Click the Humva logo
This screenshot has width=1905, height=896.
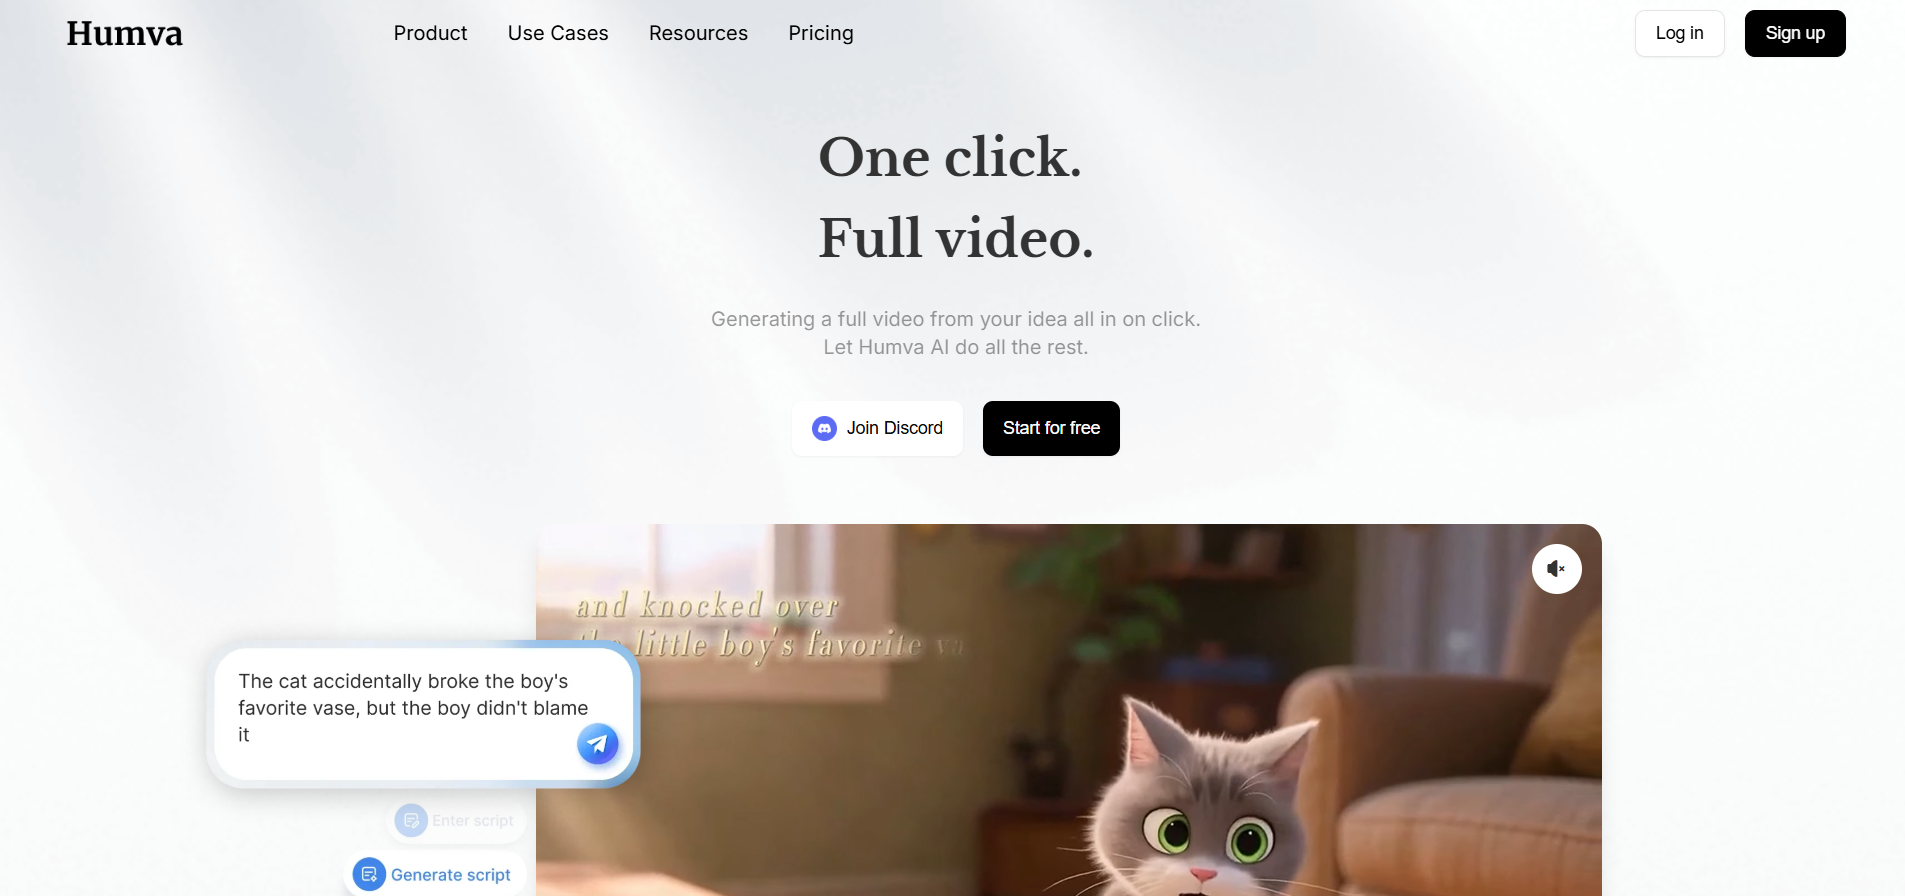[125, 34]
